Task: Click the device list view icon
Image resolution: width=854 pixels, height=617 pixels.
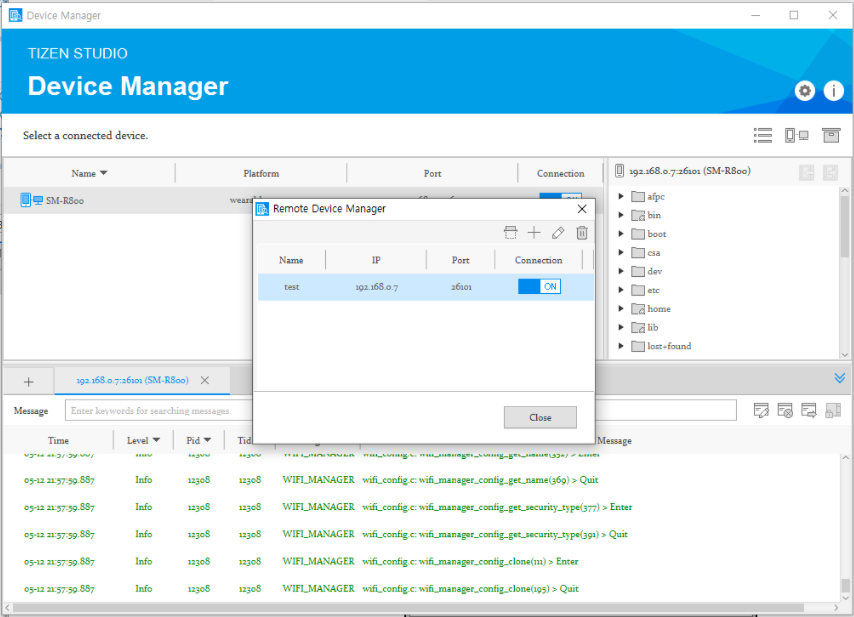Action: click(762, 135)
